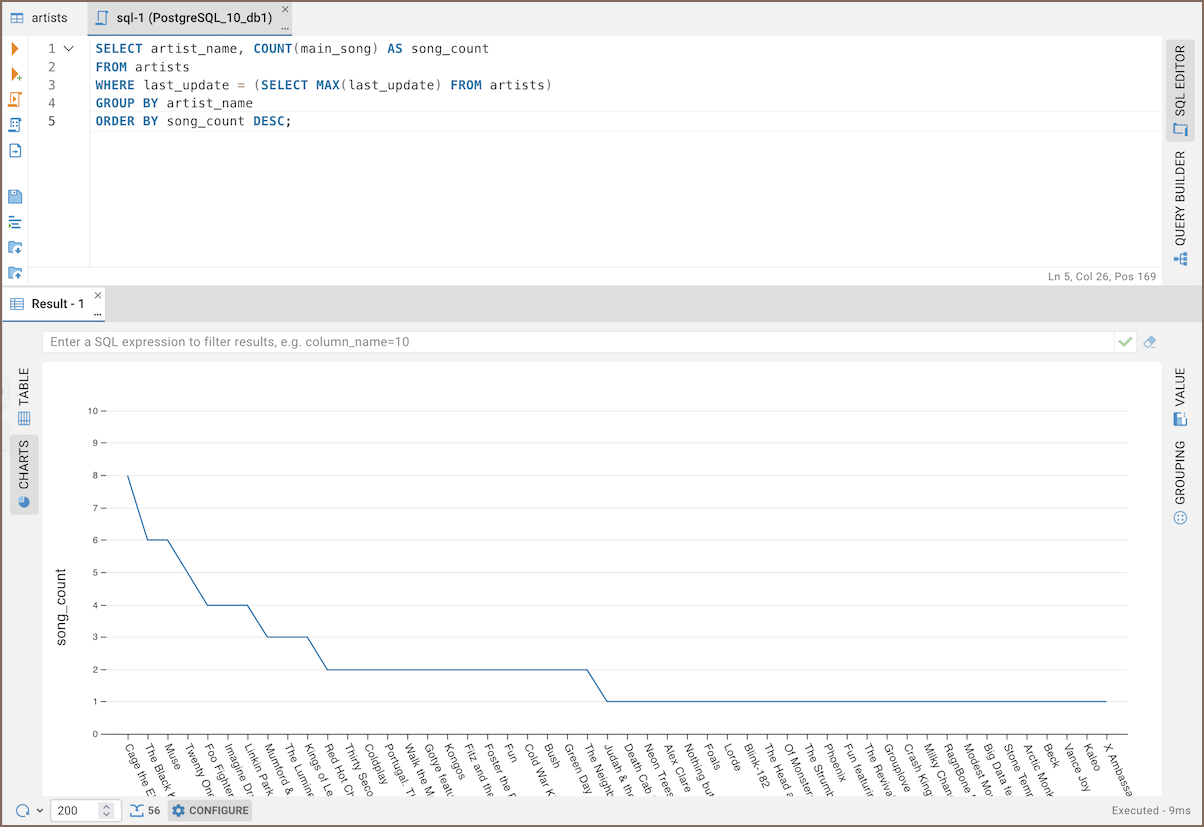This screenshot has height=827, width=1204.
Task: Toggle the Value side panel
Action: (1180, 397)
